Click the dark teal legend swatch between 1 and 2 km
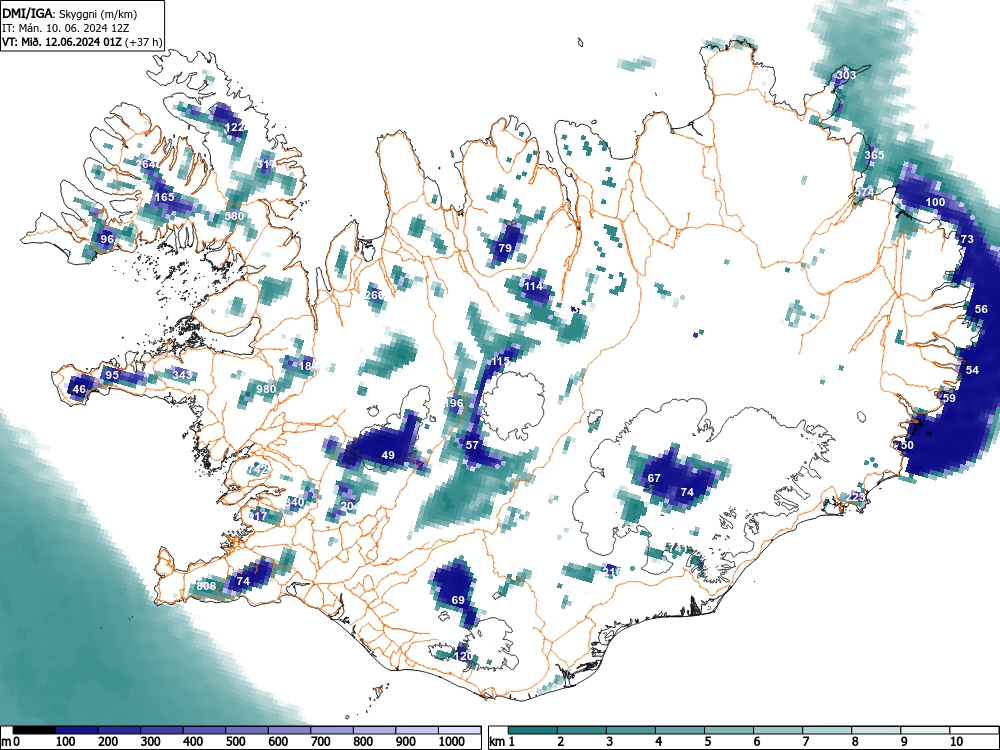This screenshot has height=750, width=1000. [533, 729]
